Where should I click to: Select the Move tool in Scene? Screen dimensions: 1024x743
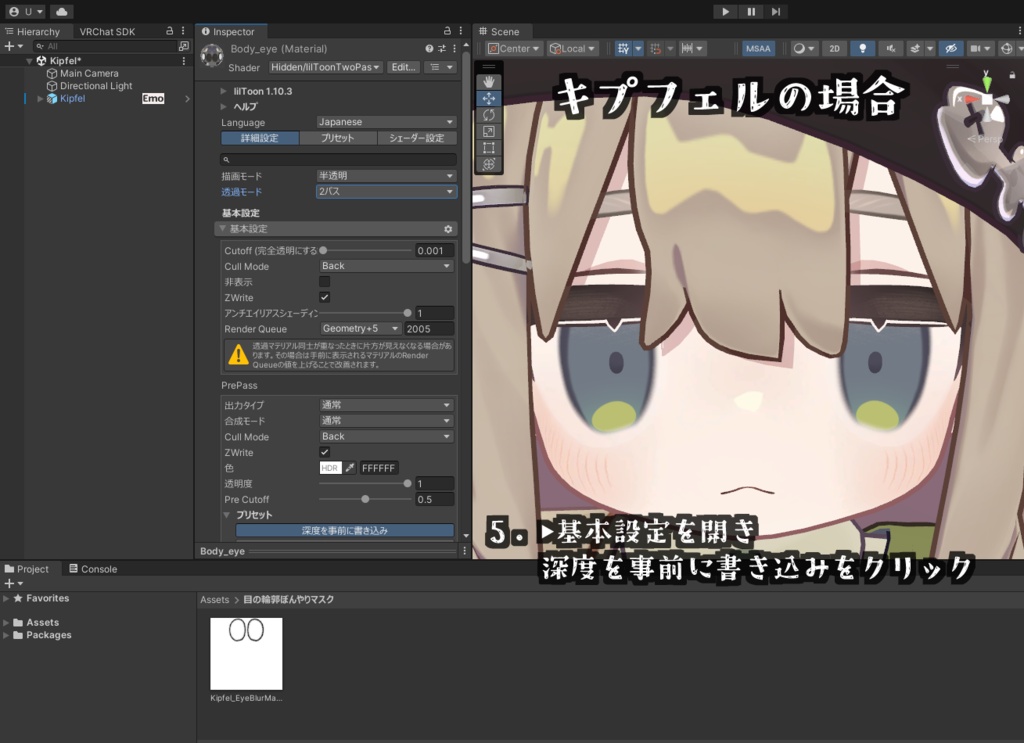[x=488, y=99]
